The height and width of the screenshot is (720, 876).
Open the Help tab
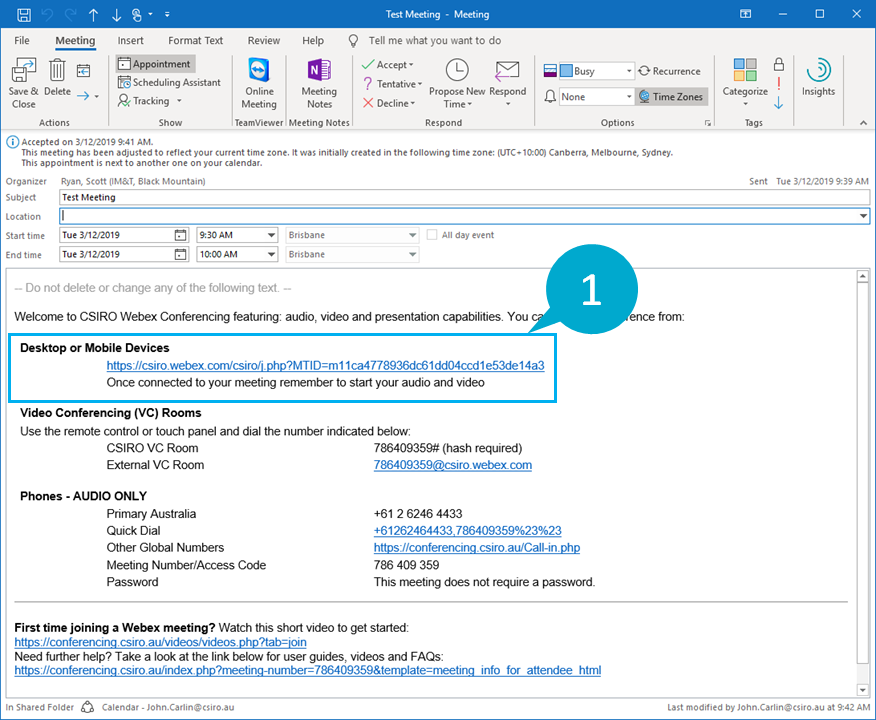tap(313, 40)
